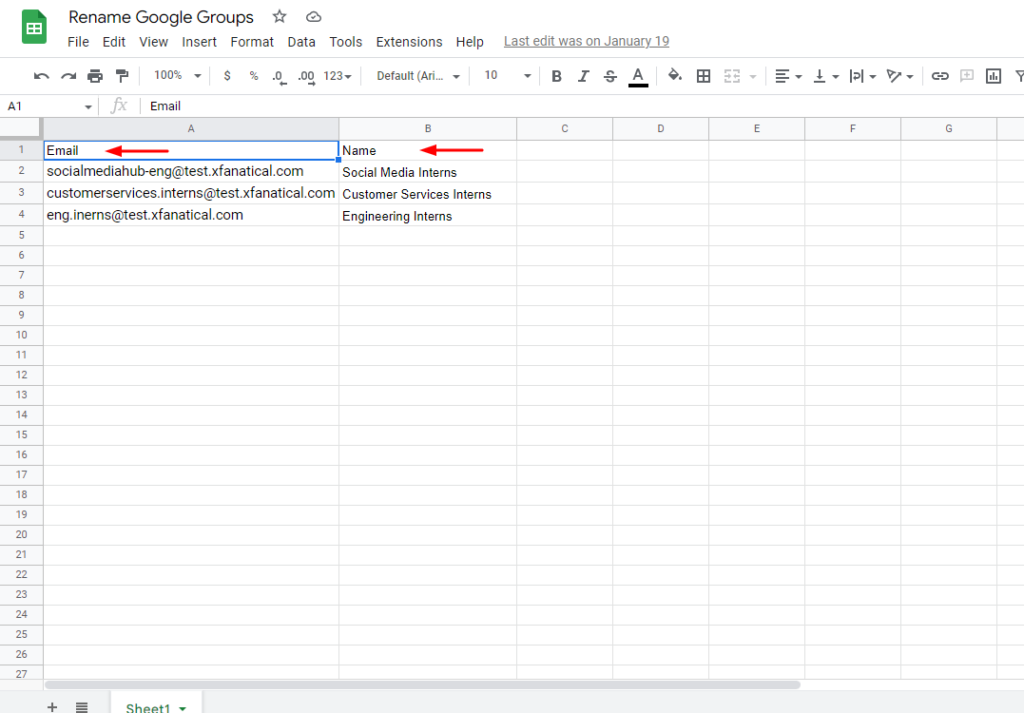Open the text color picker
This screenshot has height=713, width=1024.
click(x=638, y=76)
